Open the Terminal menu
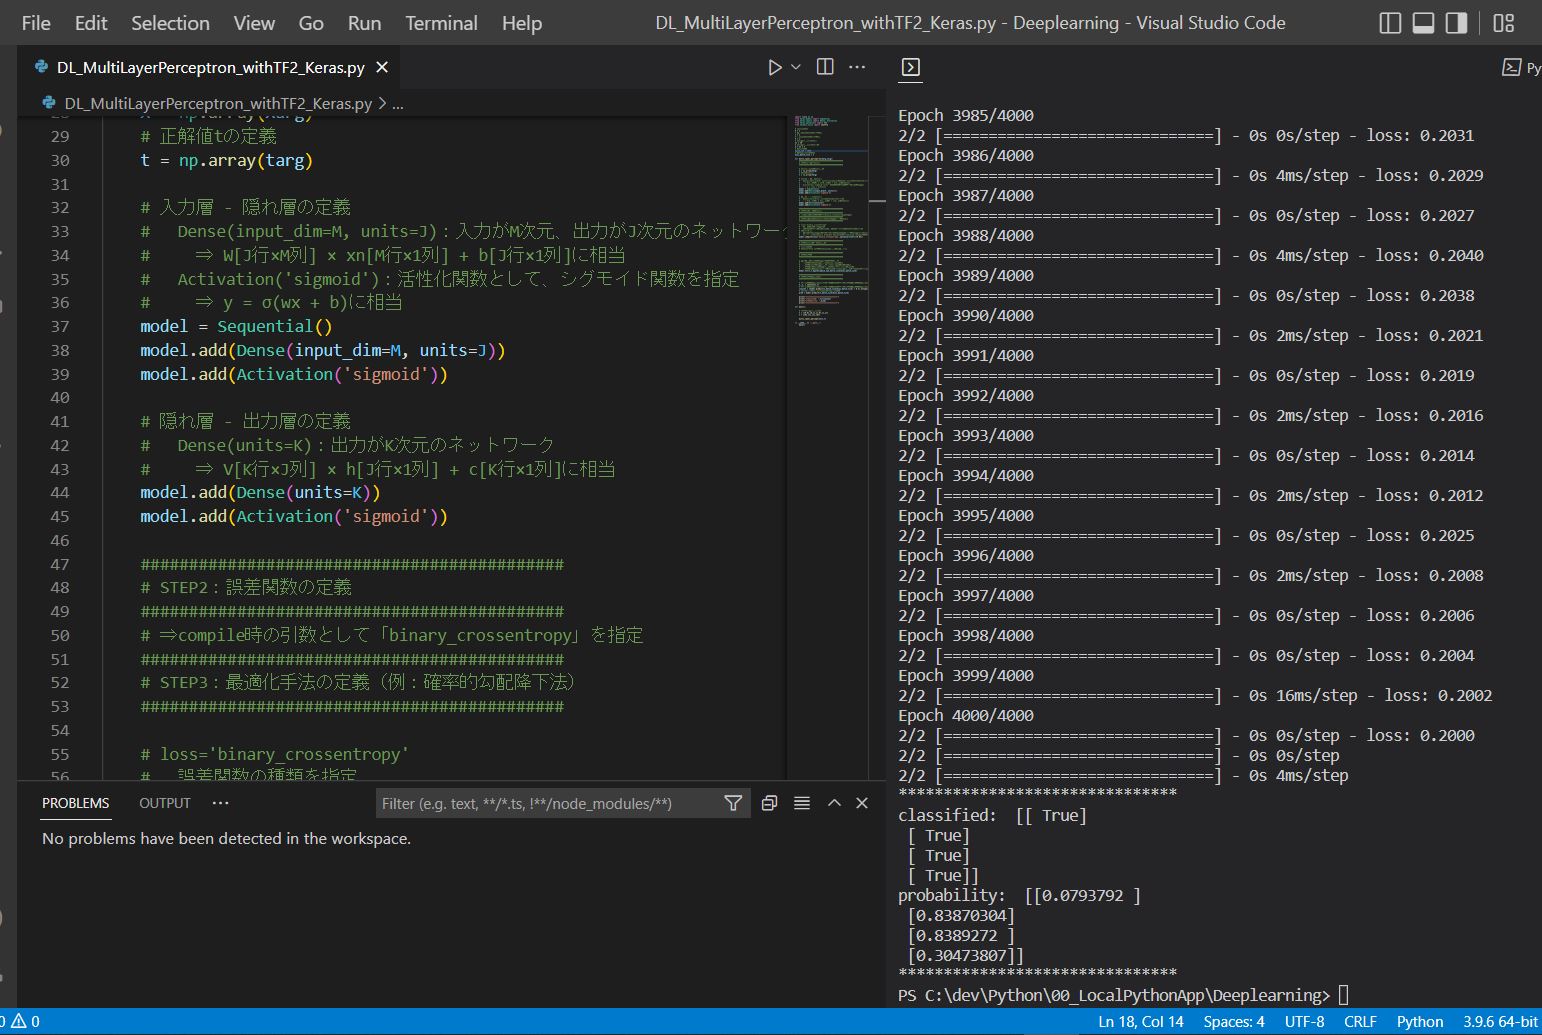 click(441, 23)
